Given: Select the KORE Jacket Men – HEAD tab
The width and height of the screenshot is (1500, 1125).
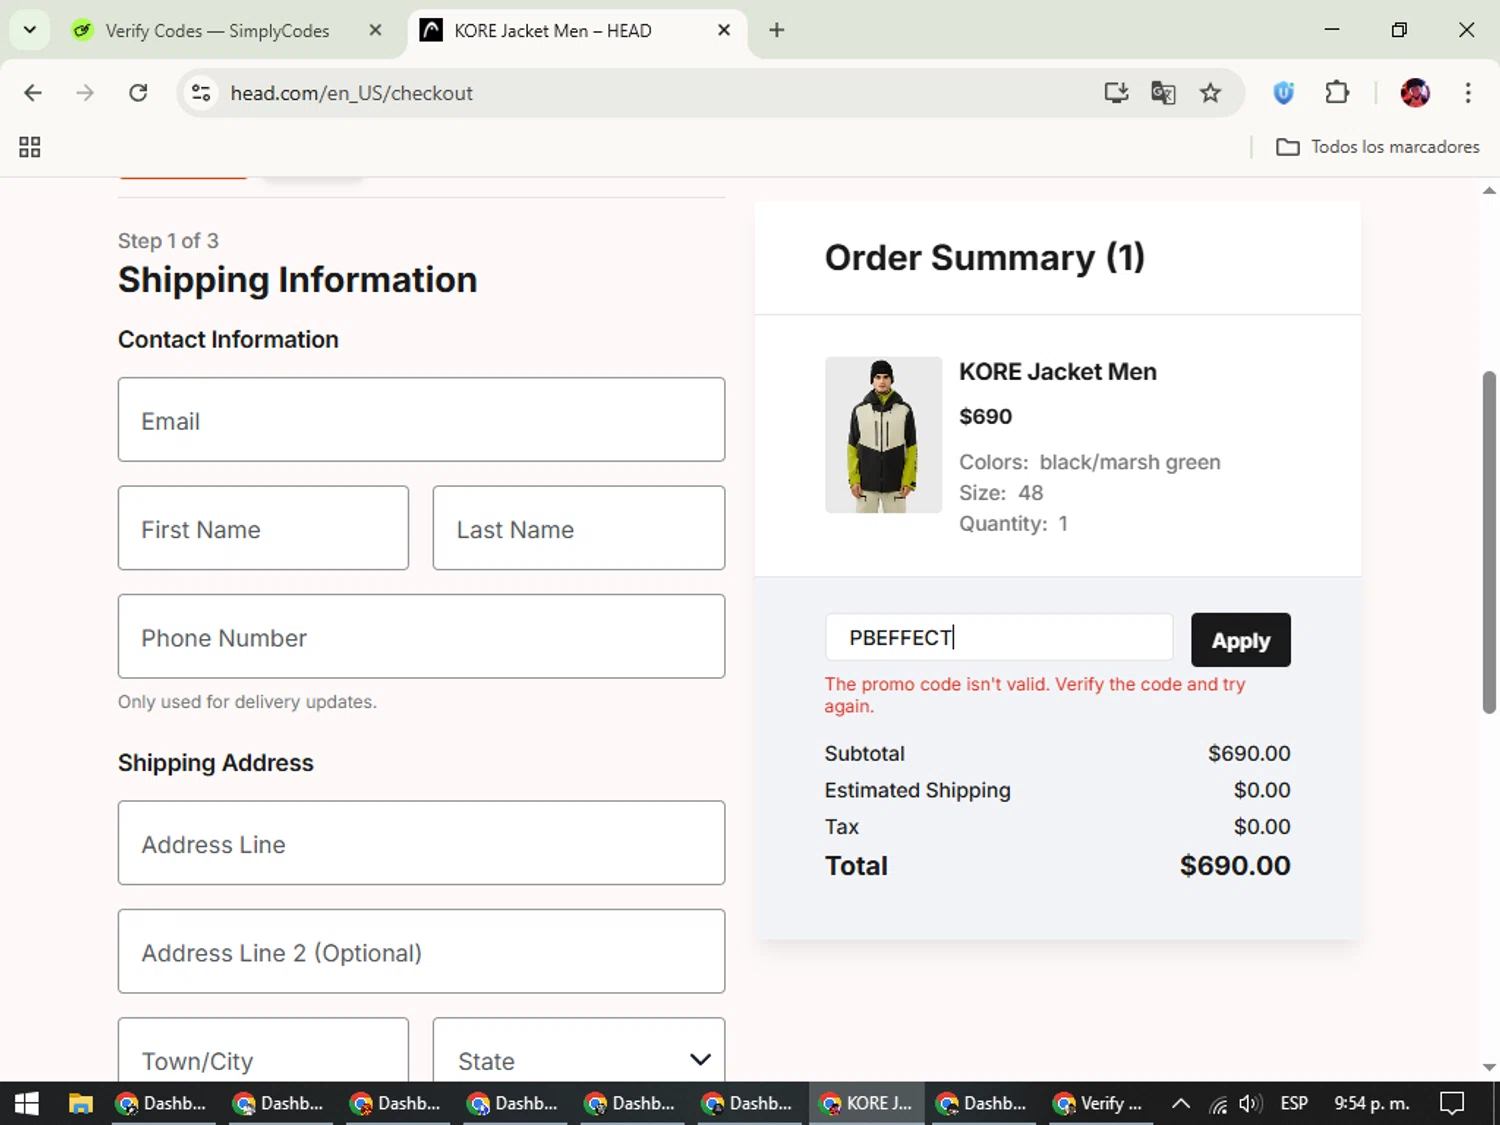Looking at the screenshot, I should [552, 31].
